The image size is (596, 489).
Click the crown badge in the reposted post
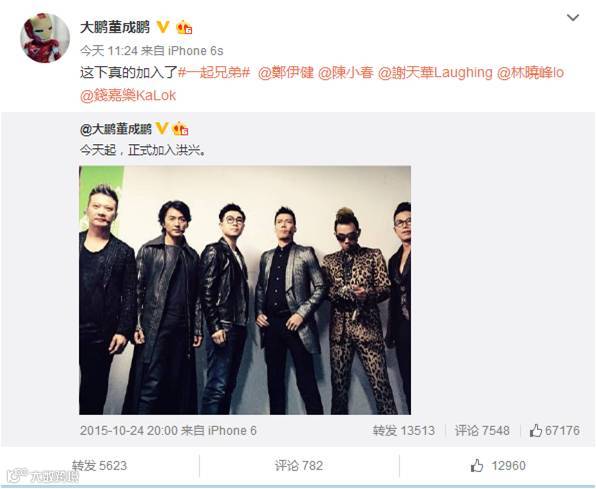(x=180, y=129)
